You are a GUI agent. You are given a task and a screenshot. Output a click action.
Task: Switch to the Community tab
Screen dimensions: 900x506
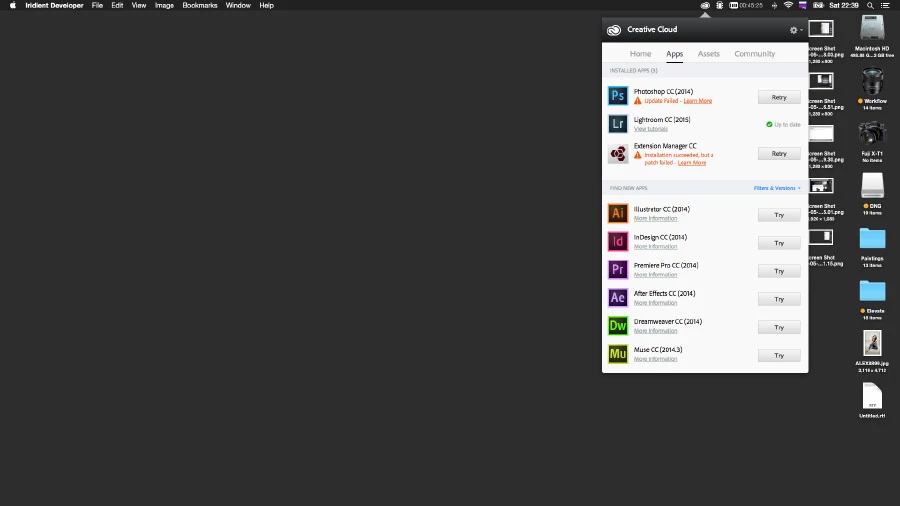754,53
